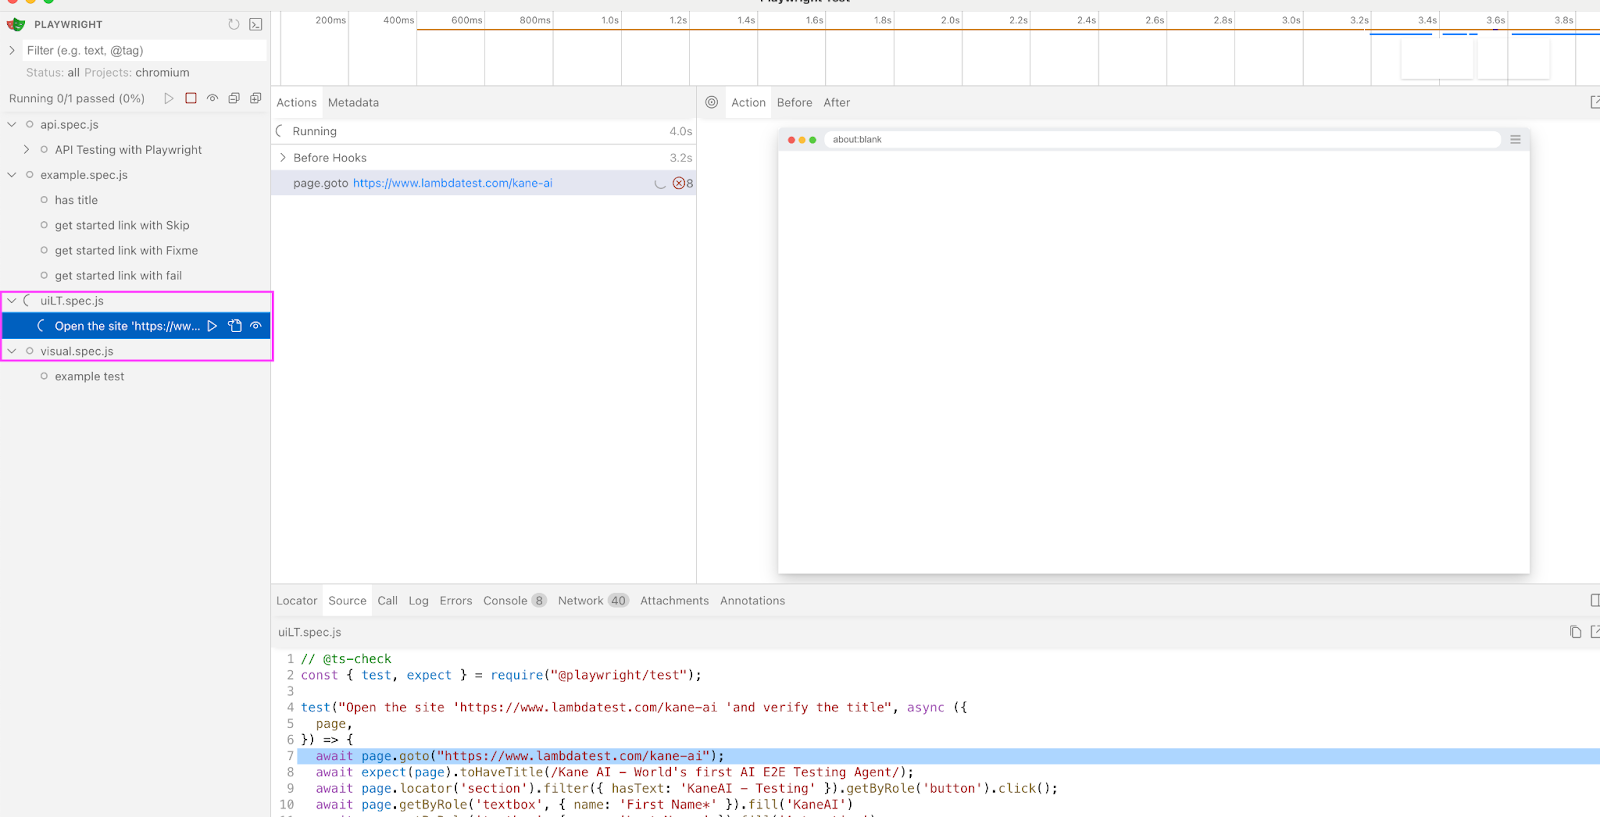Select the example.spec.js file label
Screen dimensions: 1600x817
(84, 175)
